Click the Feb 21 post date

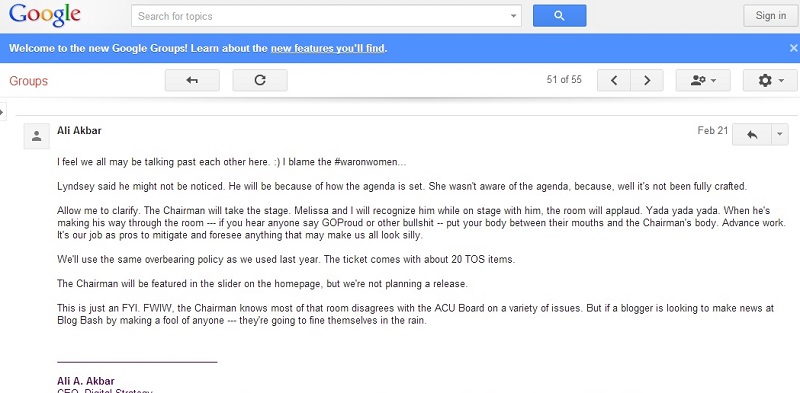(713, 131)
